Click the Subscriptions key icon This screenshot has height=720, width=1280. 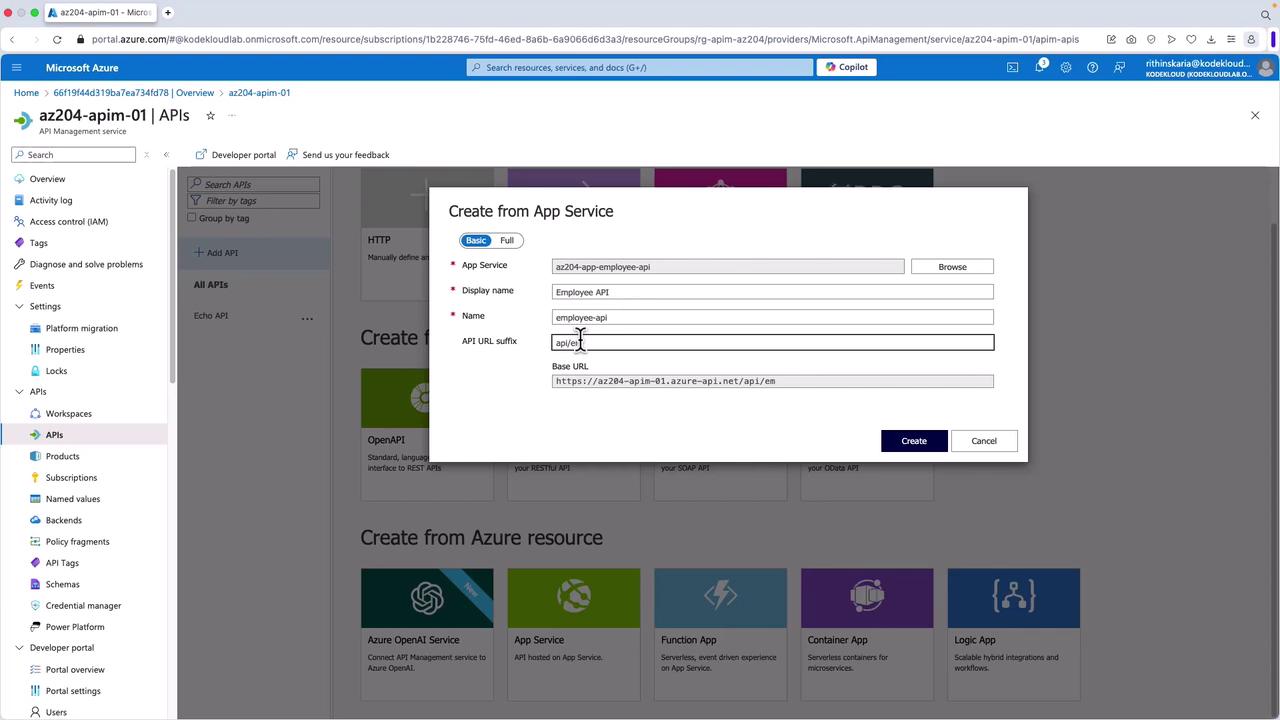[x=36, y=477]
